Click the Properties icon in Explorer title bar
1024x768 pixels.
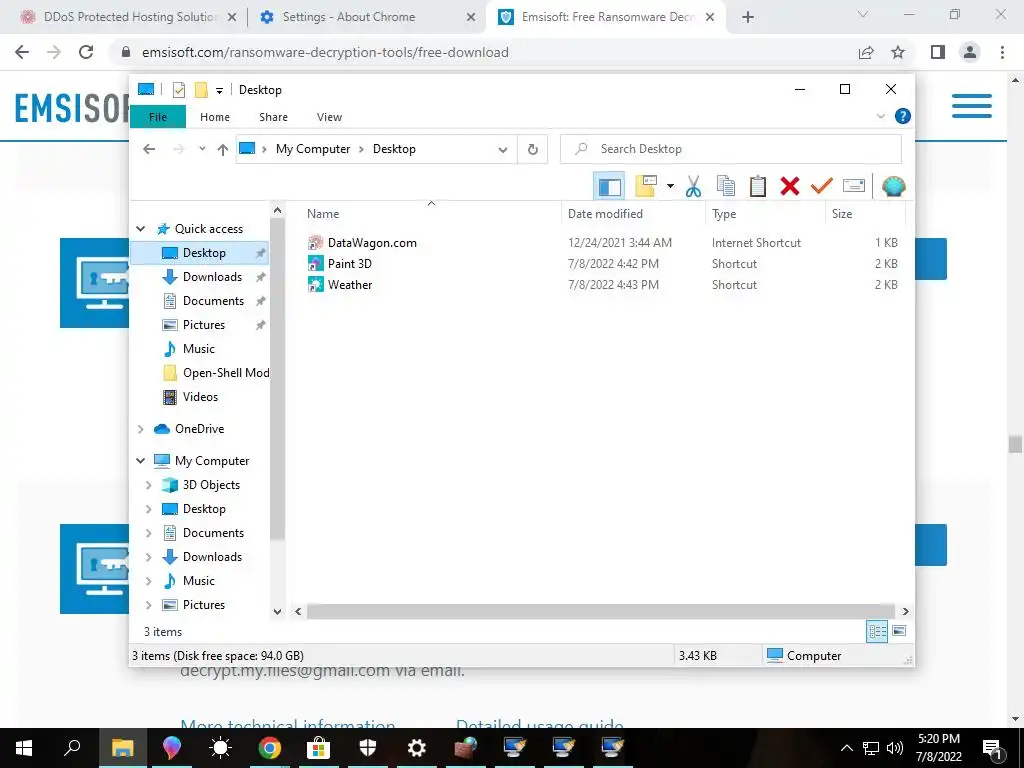point(179,90)
